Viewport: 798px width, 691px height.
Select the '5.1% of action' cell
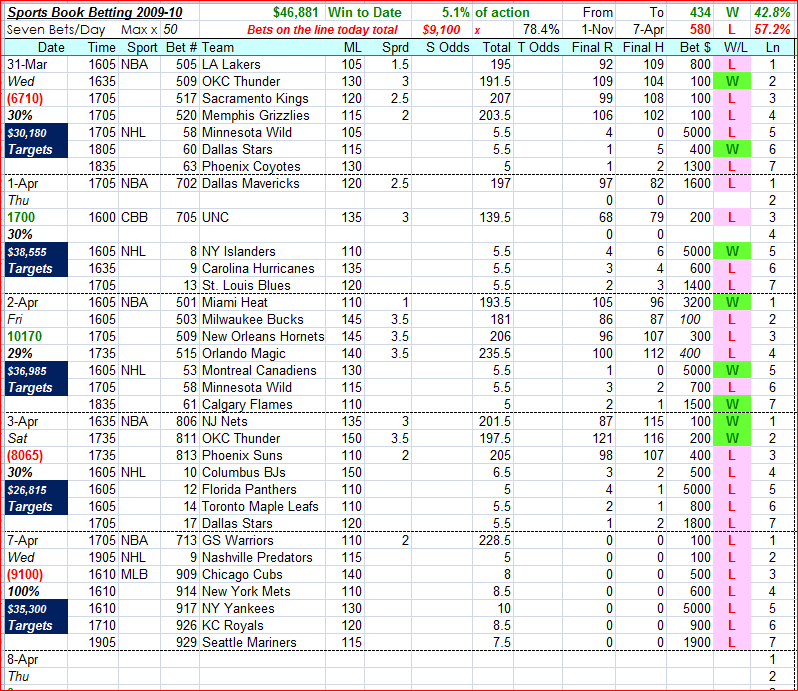pyautogui.click(x=486, y=12)
